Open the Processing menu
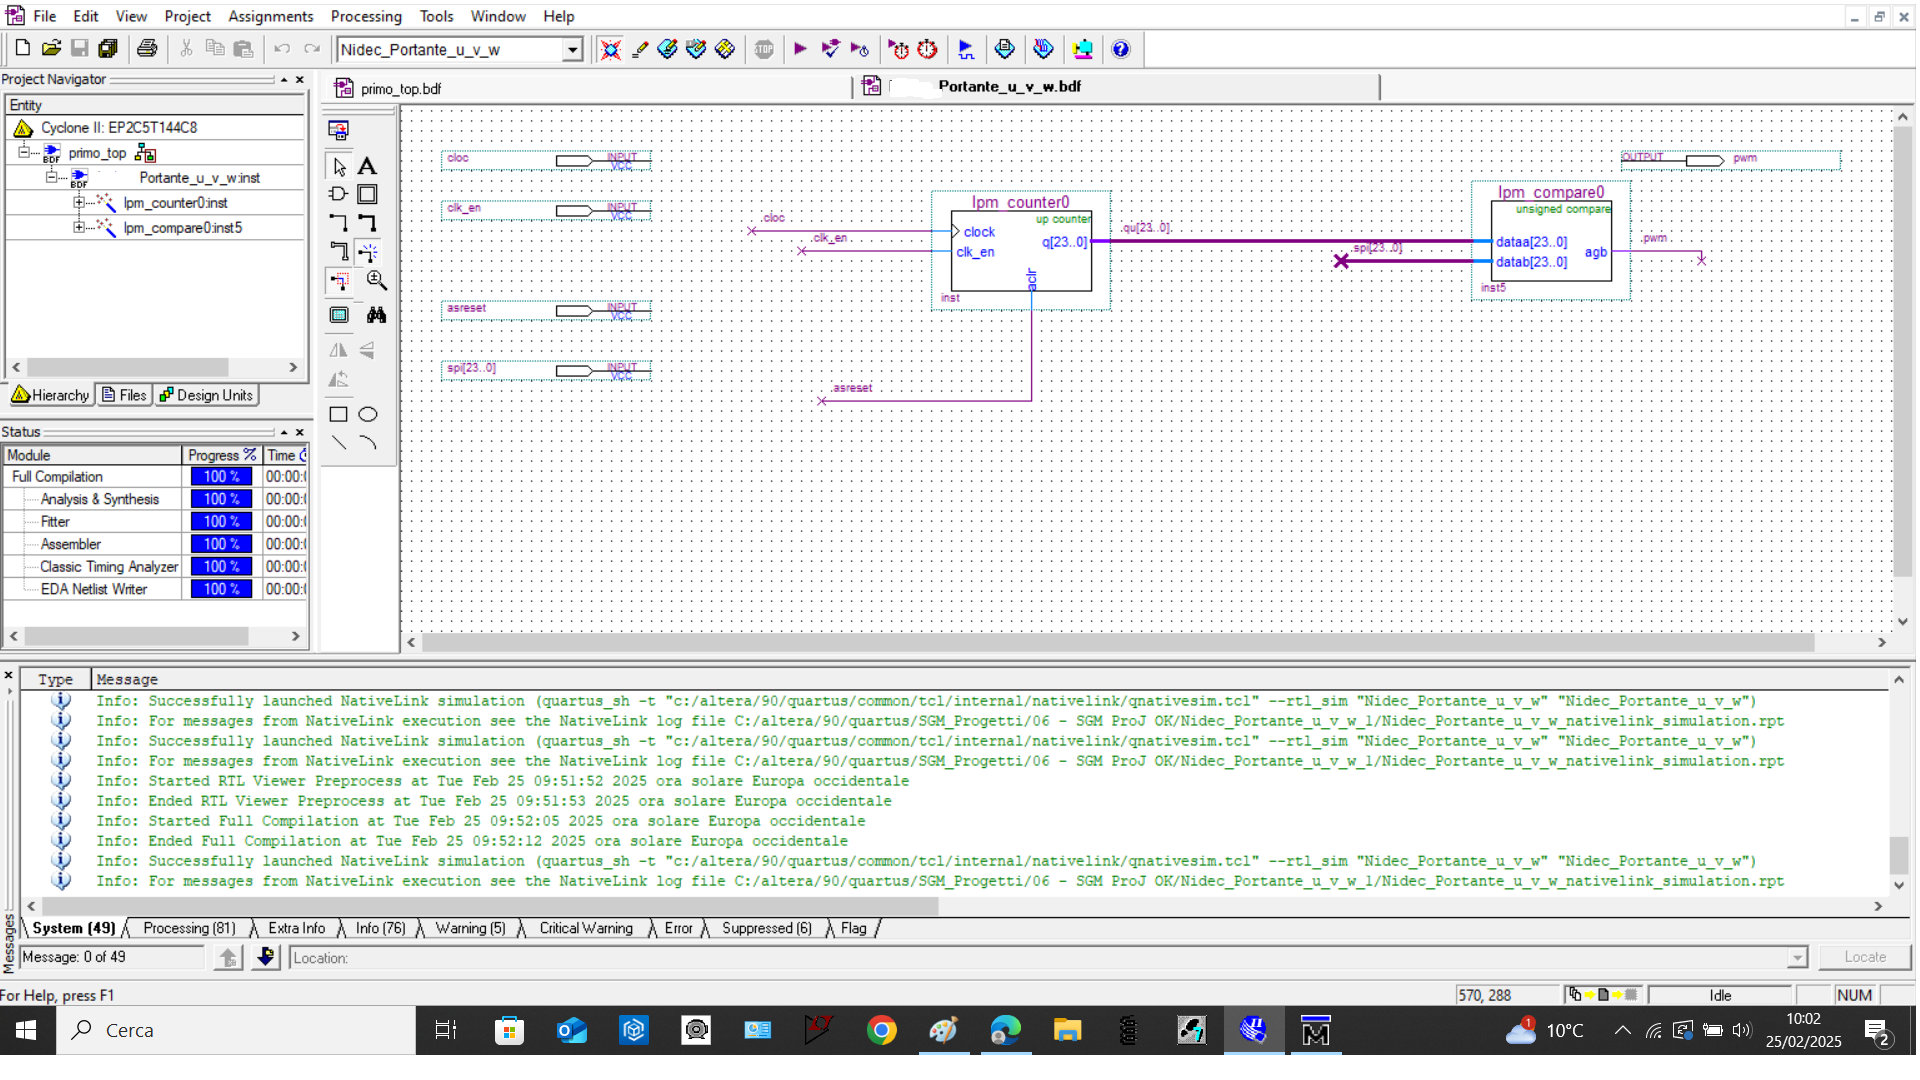Image resolution: width=1920 pixels, height=1080 pixels. (366, 16)
